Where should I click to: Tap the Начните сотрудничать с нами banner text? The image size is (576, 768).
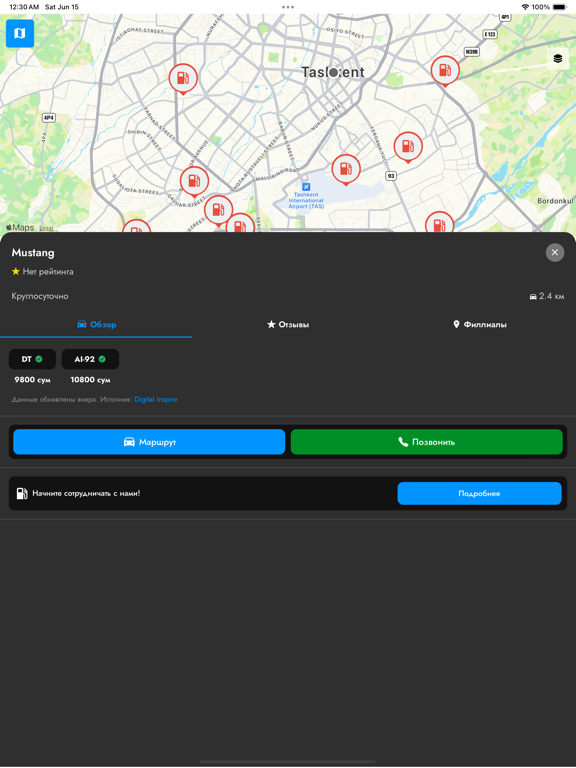[86, 493]
